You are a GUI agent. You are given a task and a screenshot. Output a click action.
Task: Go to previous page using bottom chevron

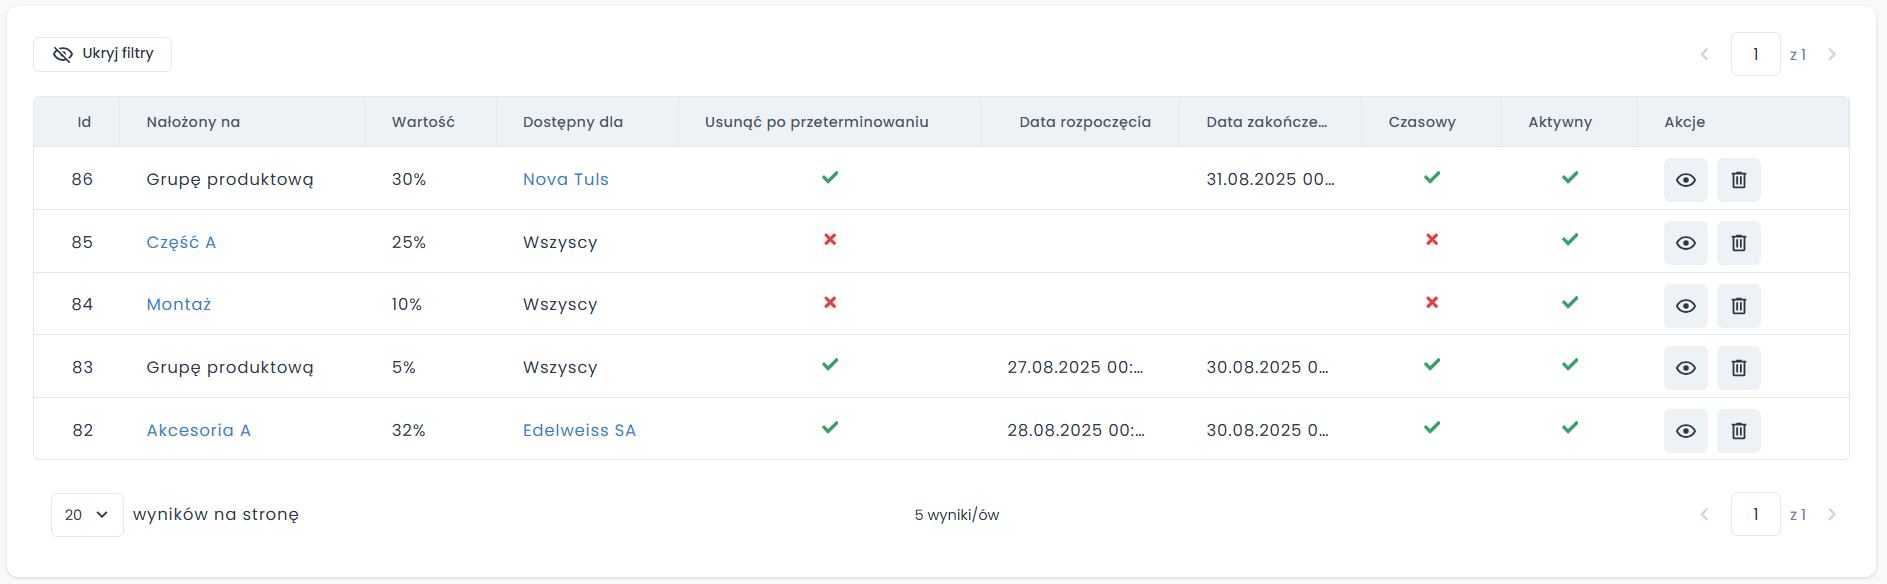tap(1704, 515)
